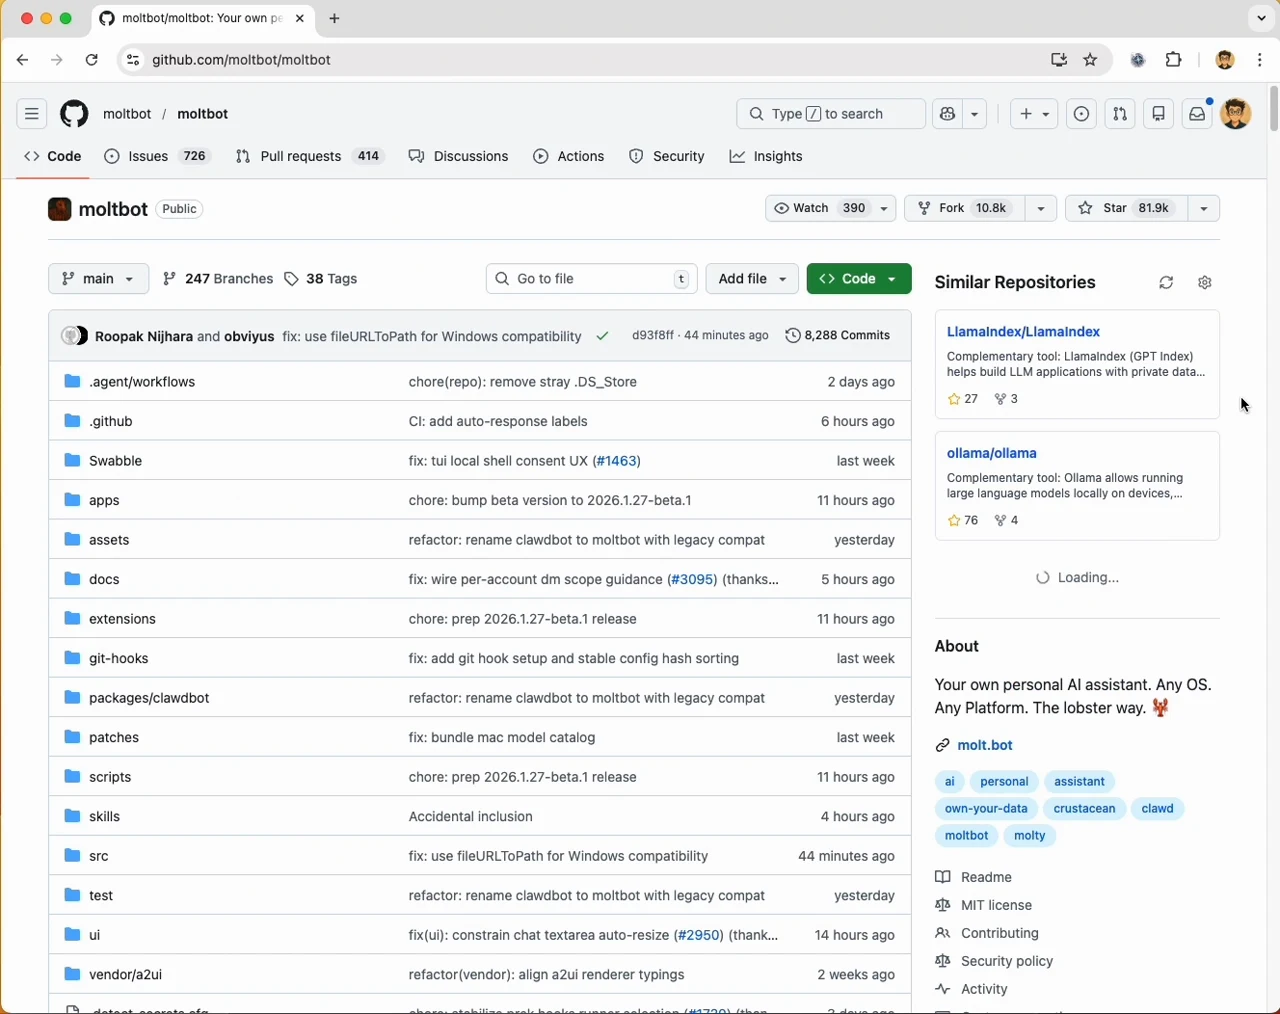Screen dimensions: 1280x1014
Task: Switch to the Issues tab
Action: 158,157
